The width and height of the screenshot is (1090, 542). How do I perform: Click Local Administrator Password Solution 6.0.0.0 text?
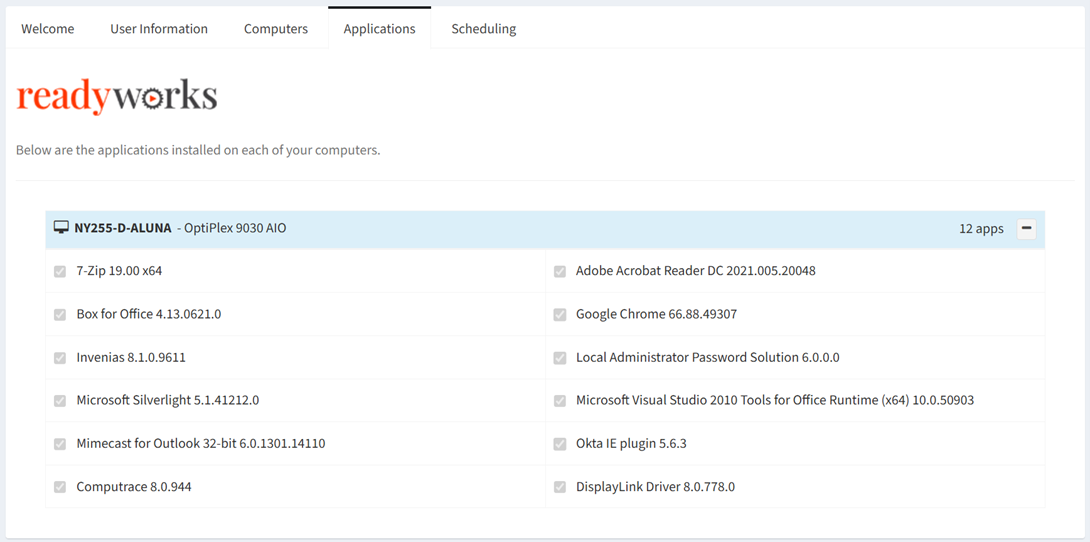click(x=708, y=357)
